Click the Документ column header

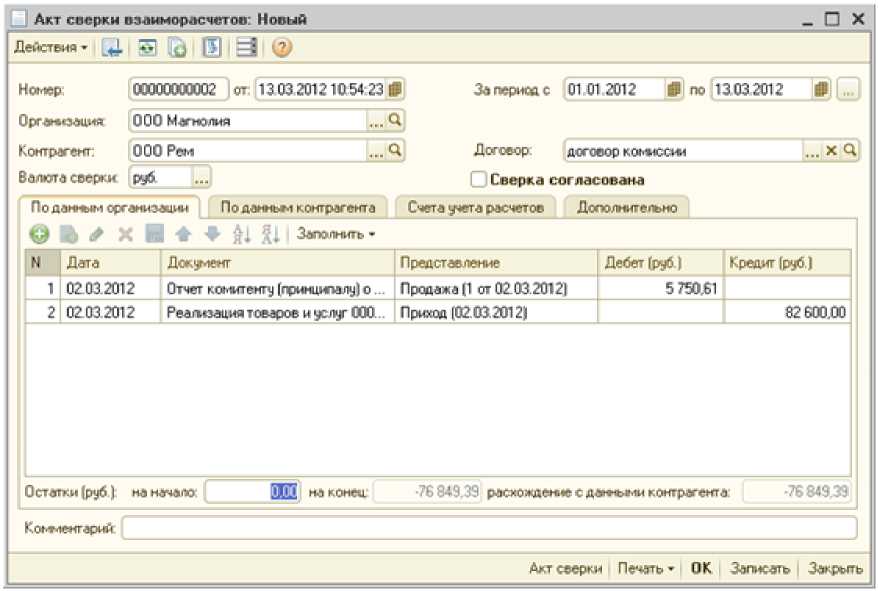coord(277,263)
